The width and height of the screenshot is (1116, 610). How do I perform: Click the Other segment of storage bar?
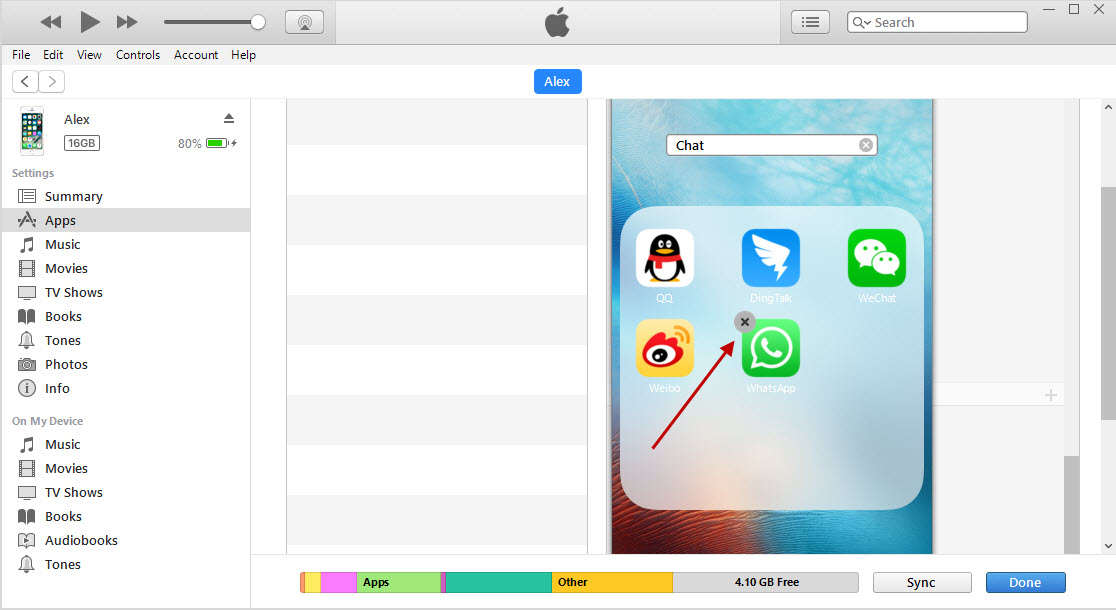click(612, 582)
